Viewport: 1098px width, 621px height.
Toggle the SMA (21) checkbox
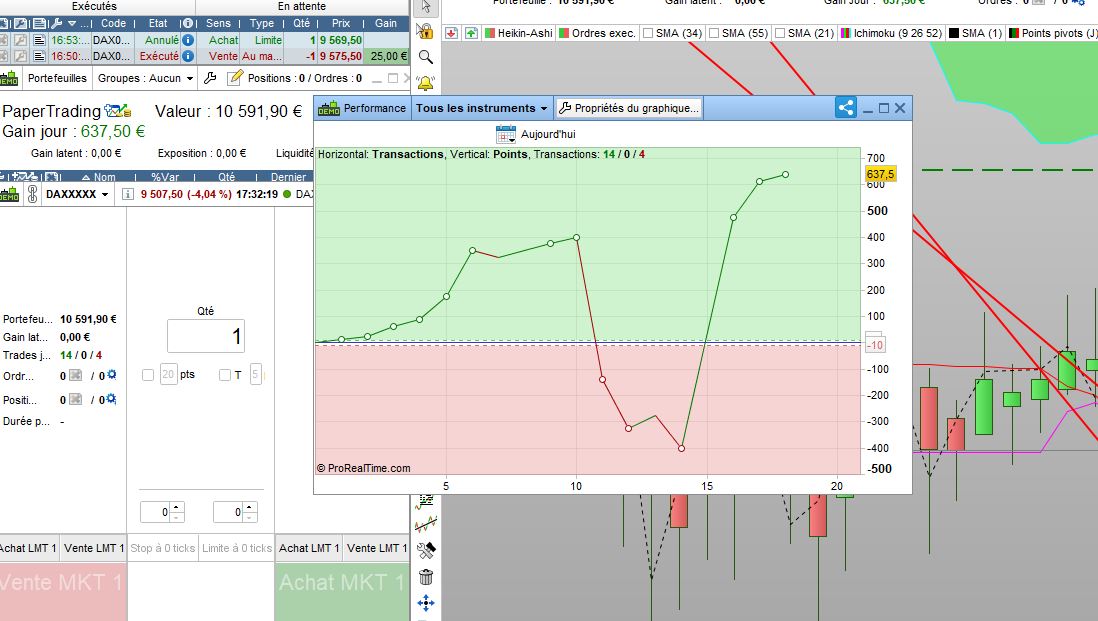point(779,33)
